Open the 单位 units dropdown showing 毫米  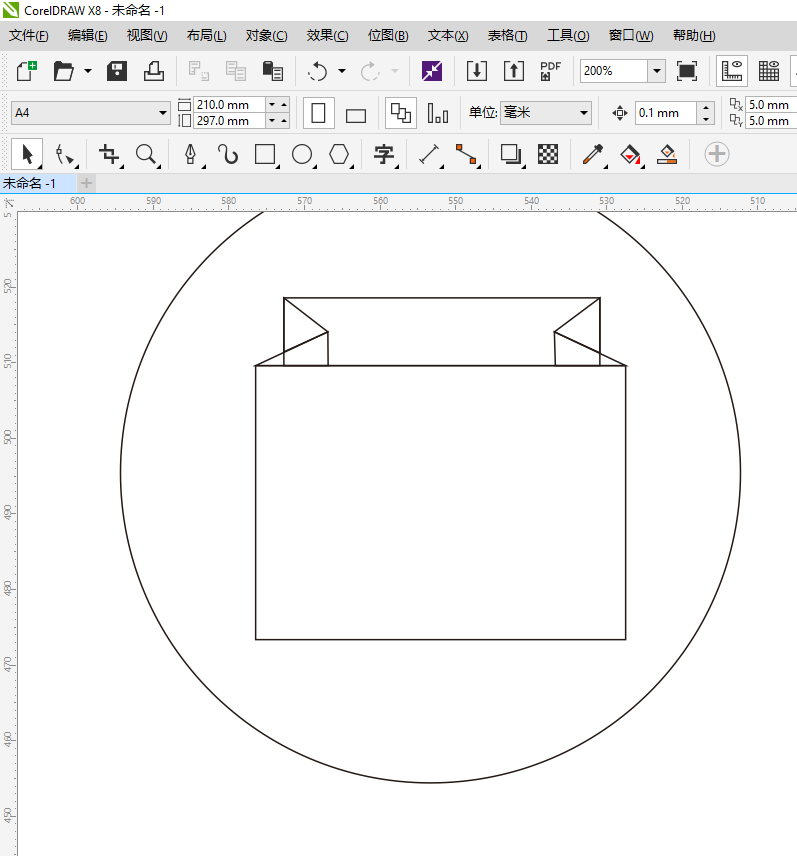tap(584, 113)
